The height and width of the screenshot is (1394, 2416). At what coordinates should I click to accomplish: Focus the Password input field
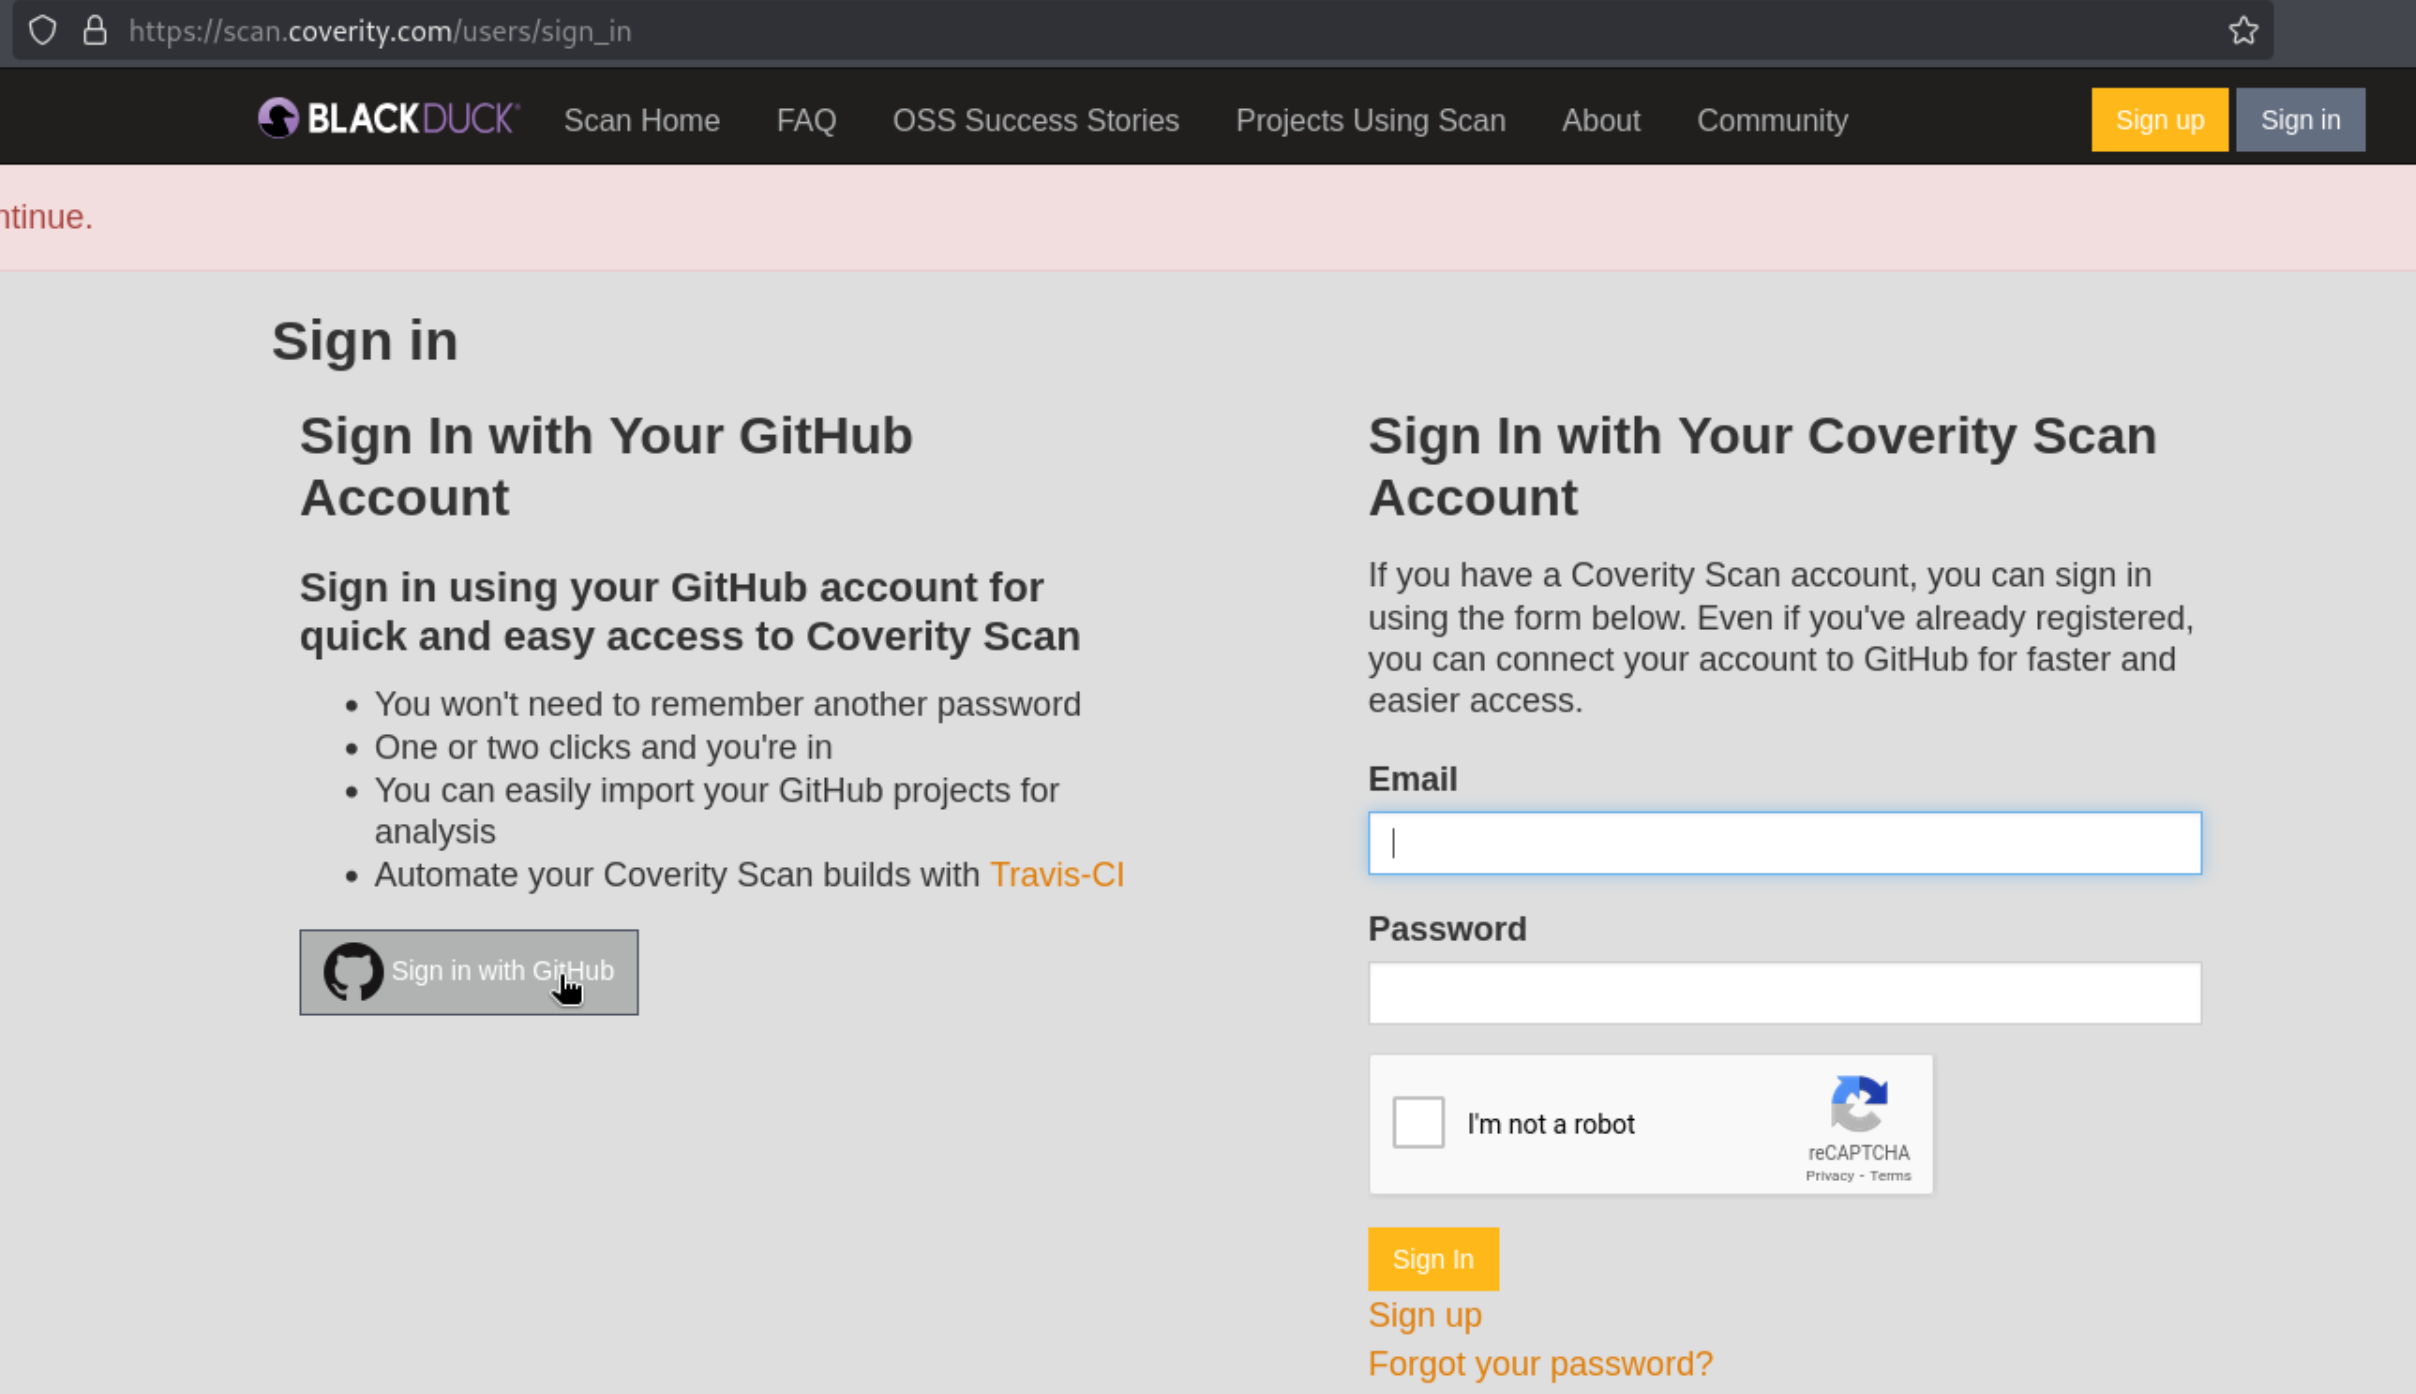click(1784, 993)
